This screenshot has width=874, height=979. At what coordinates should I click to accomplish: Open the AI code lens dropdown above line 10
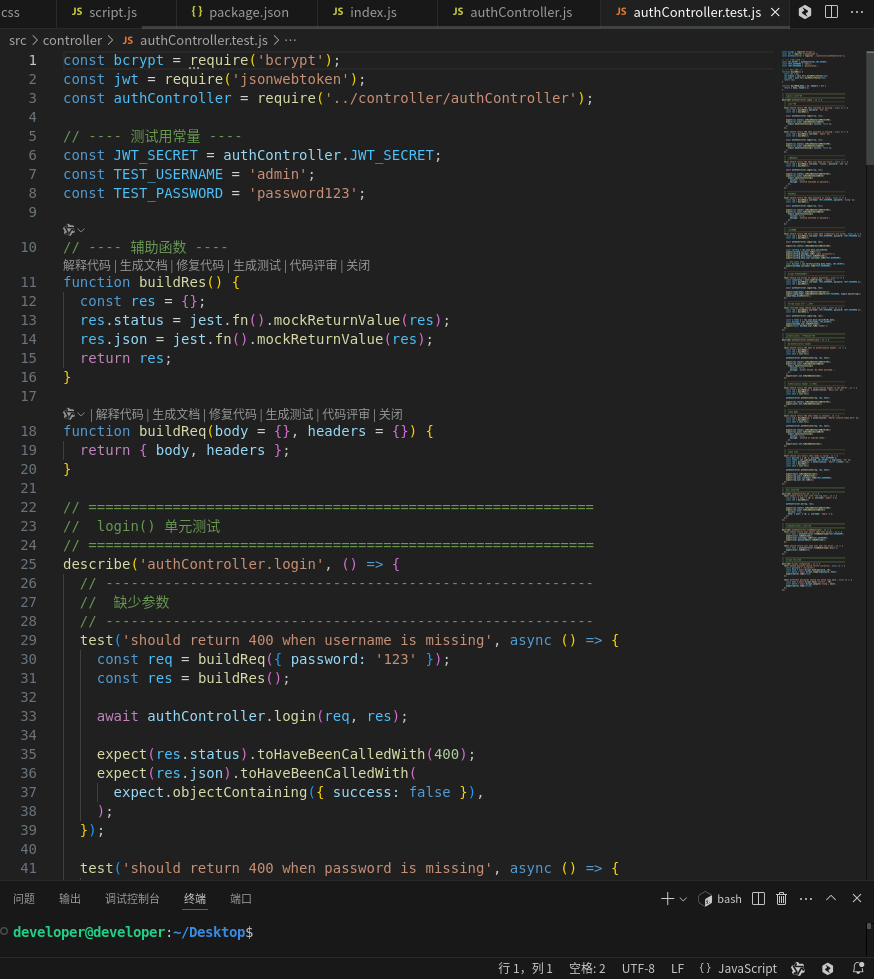coord(74,230)
